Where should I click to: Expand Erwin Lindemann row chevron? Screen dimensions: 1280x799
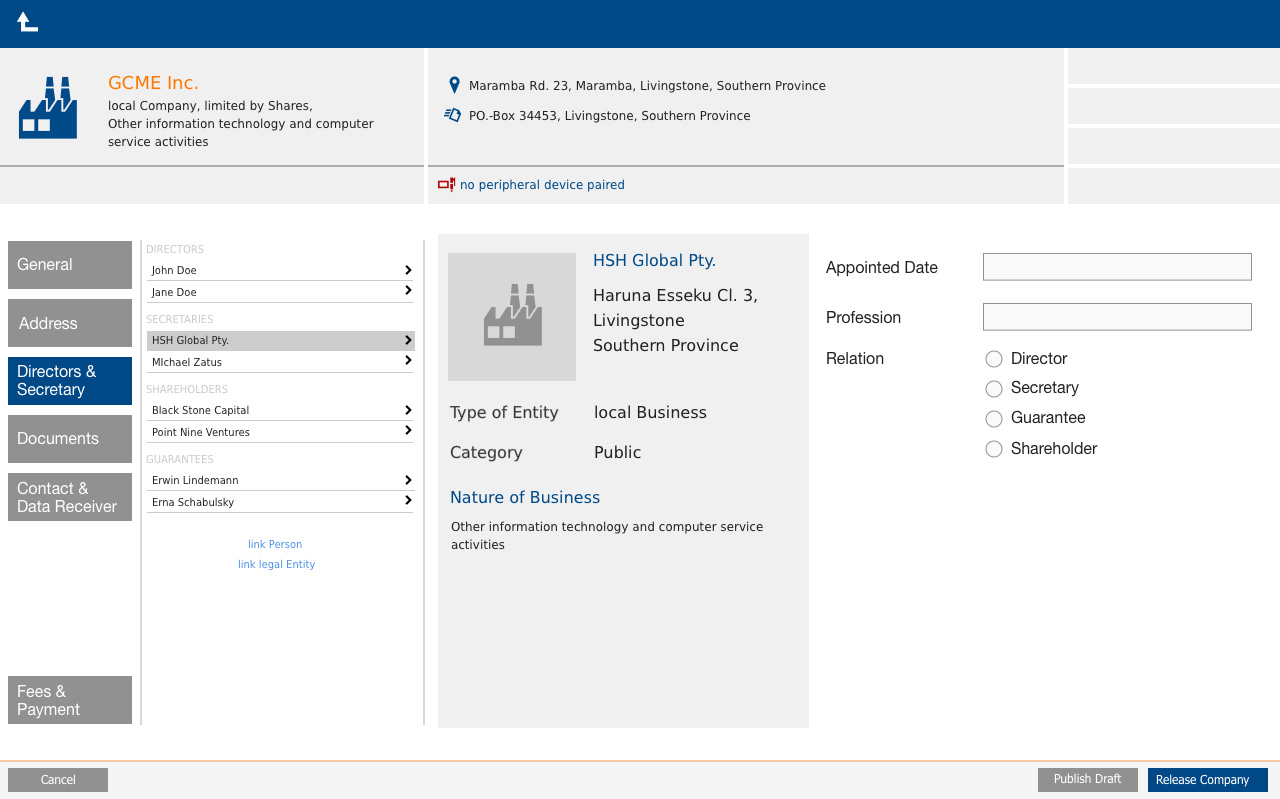pyautogui.click(x=408, y=480)
